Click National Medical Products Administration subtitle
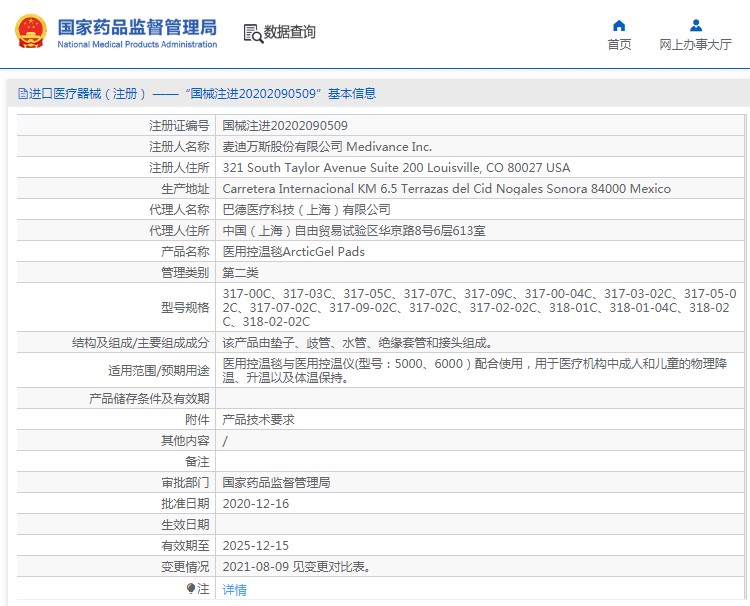Image resolution: width=750 pixels, height=606 pixels. point(137,44)
